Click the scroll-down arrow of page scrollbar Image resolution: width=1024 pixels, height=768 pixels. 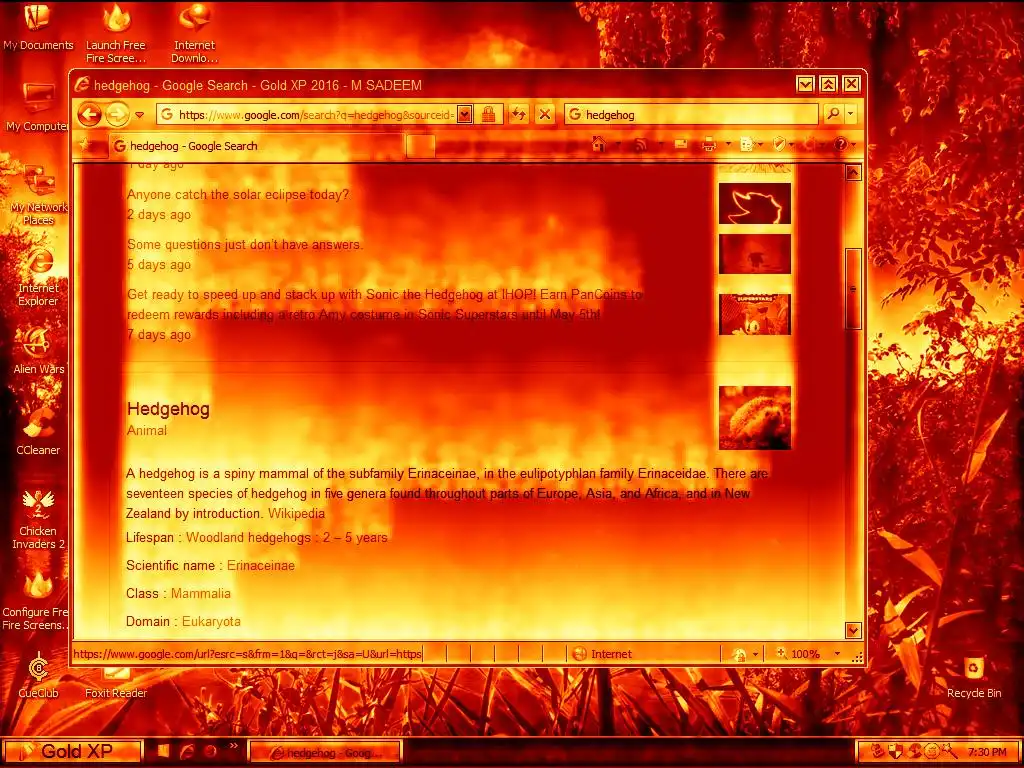(854, 630)
